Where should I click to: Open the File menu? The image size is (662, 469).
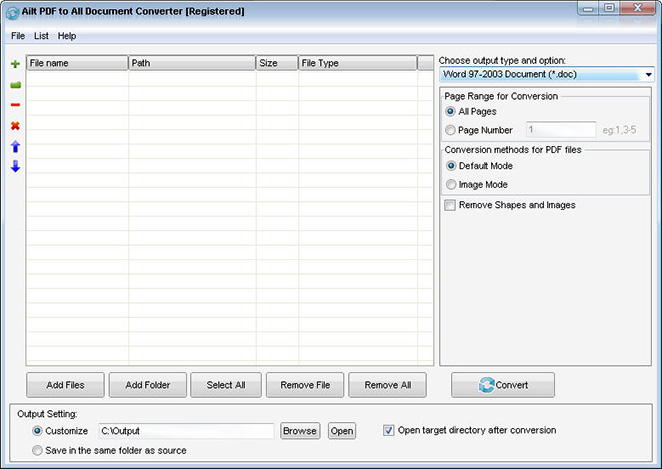point(18,36)
